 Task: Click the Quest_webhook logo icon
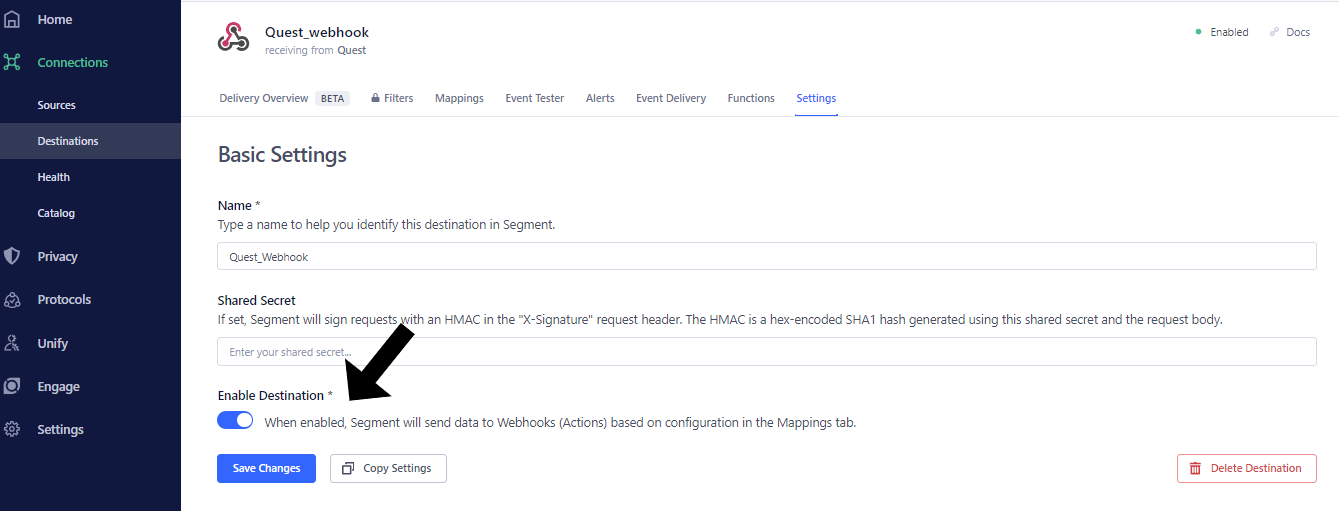point(233,38)
